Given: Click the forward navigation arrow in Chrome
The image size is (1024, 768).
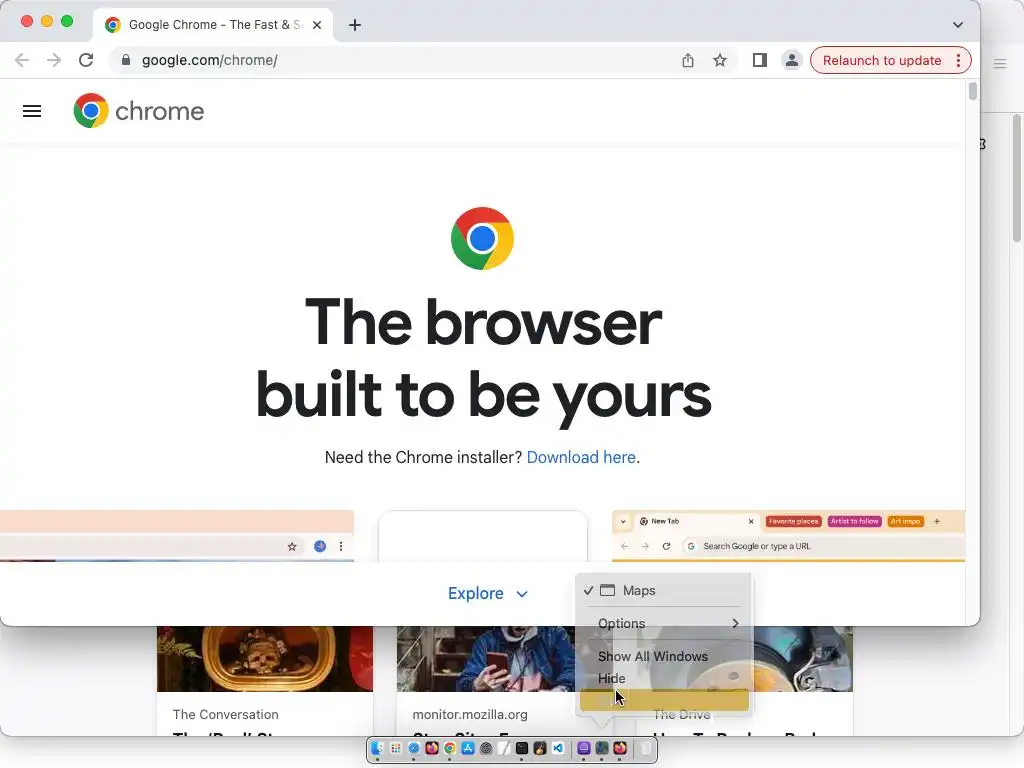Looking at the screenshot, I should pyautogui.click(x=54, y=60).
